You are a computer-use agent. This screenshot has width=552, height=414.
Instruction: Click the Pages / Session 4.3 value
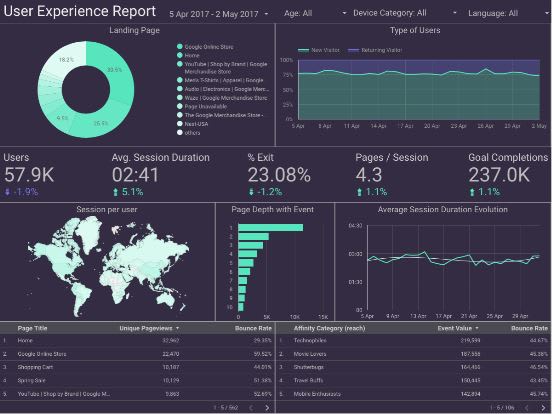369,175
